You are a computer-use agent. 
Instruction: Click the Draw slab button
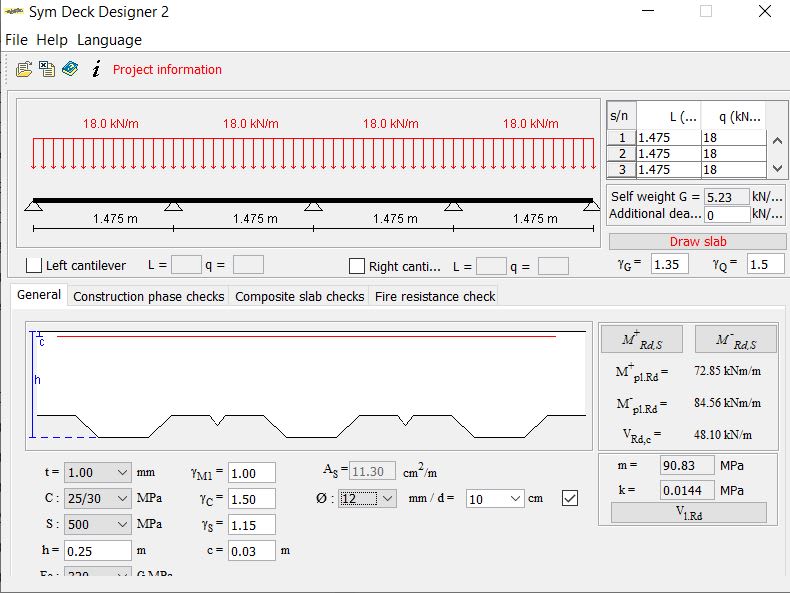click(697, 242)
